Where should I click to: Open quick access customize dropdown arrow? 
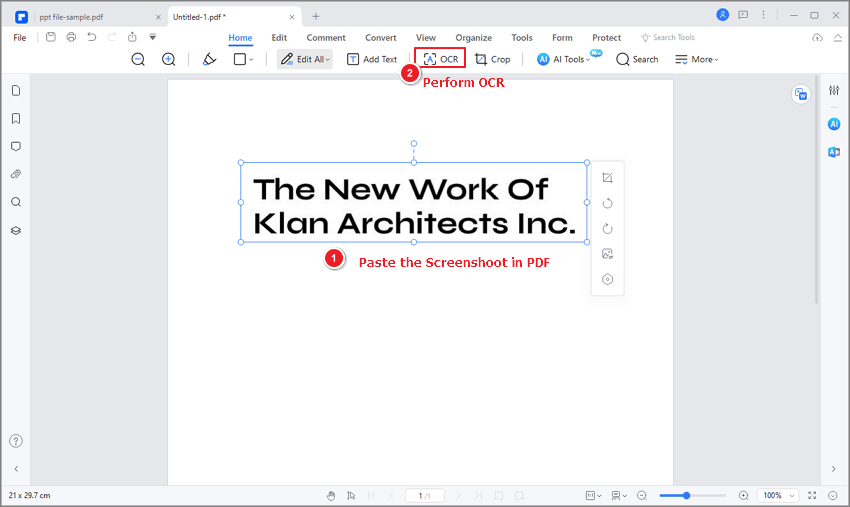(153, 37)
